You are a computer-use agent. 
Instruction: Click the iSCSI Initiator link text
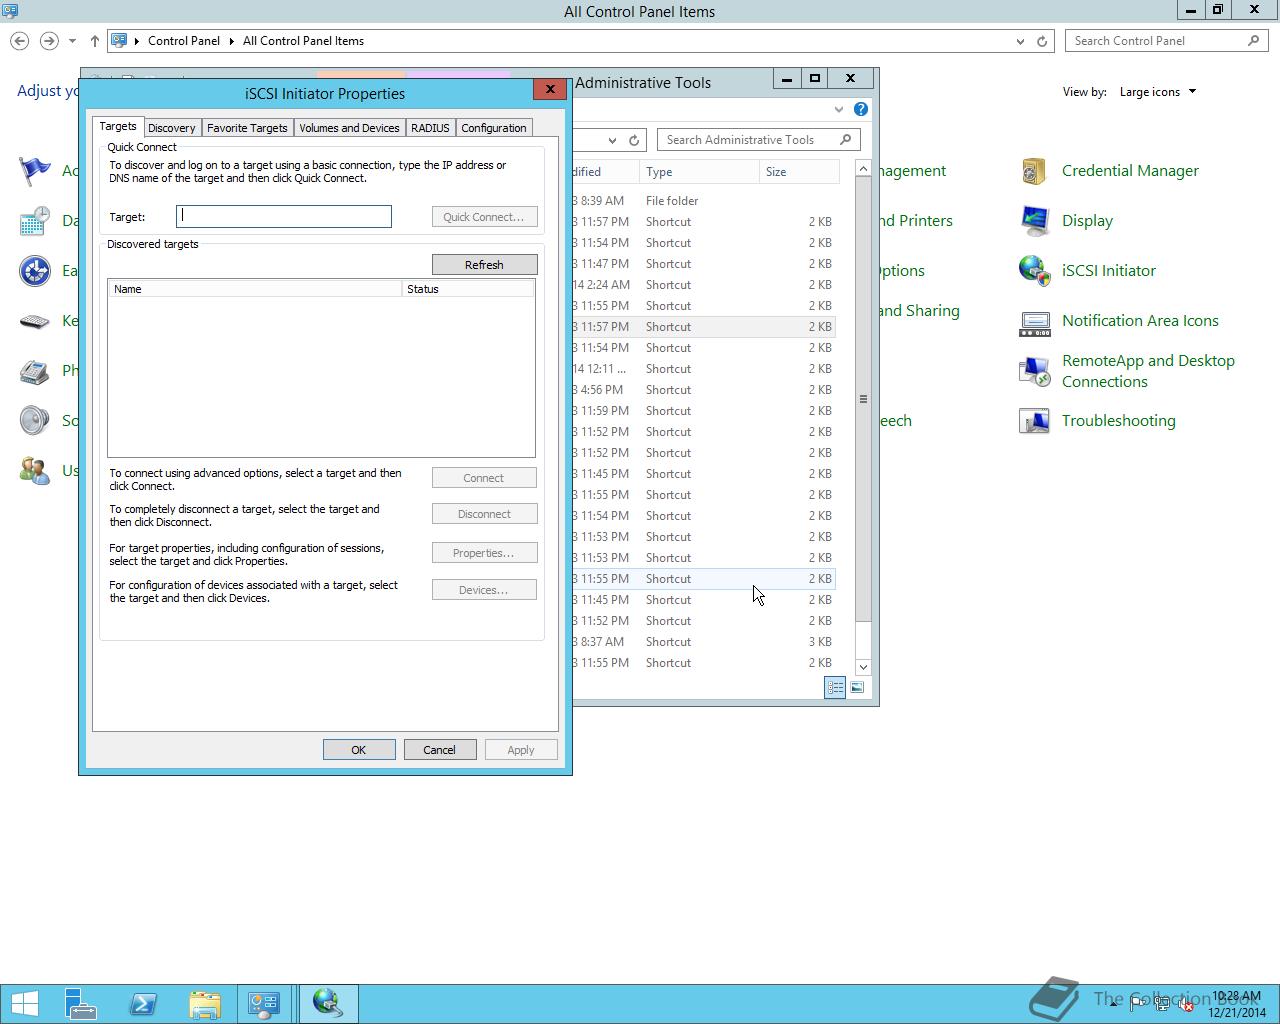1109,271
